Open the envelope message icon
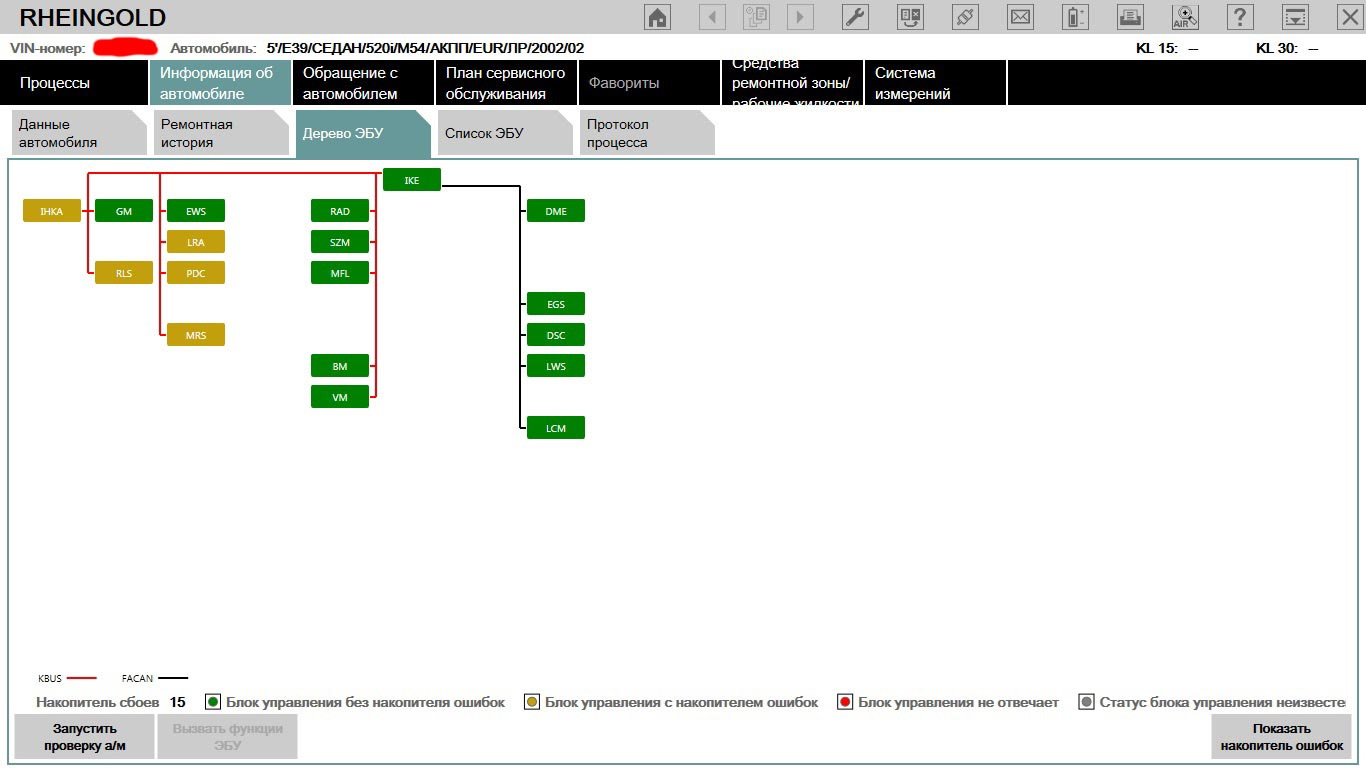This screenshot has height=768, width=1366. [1020, 17]
